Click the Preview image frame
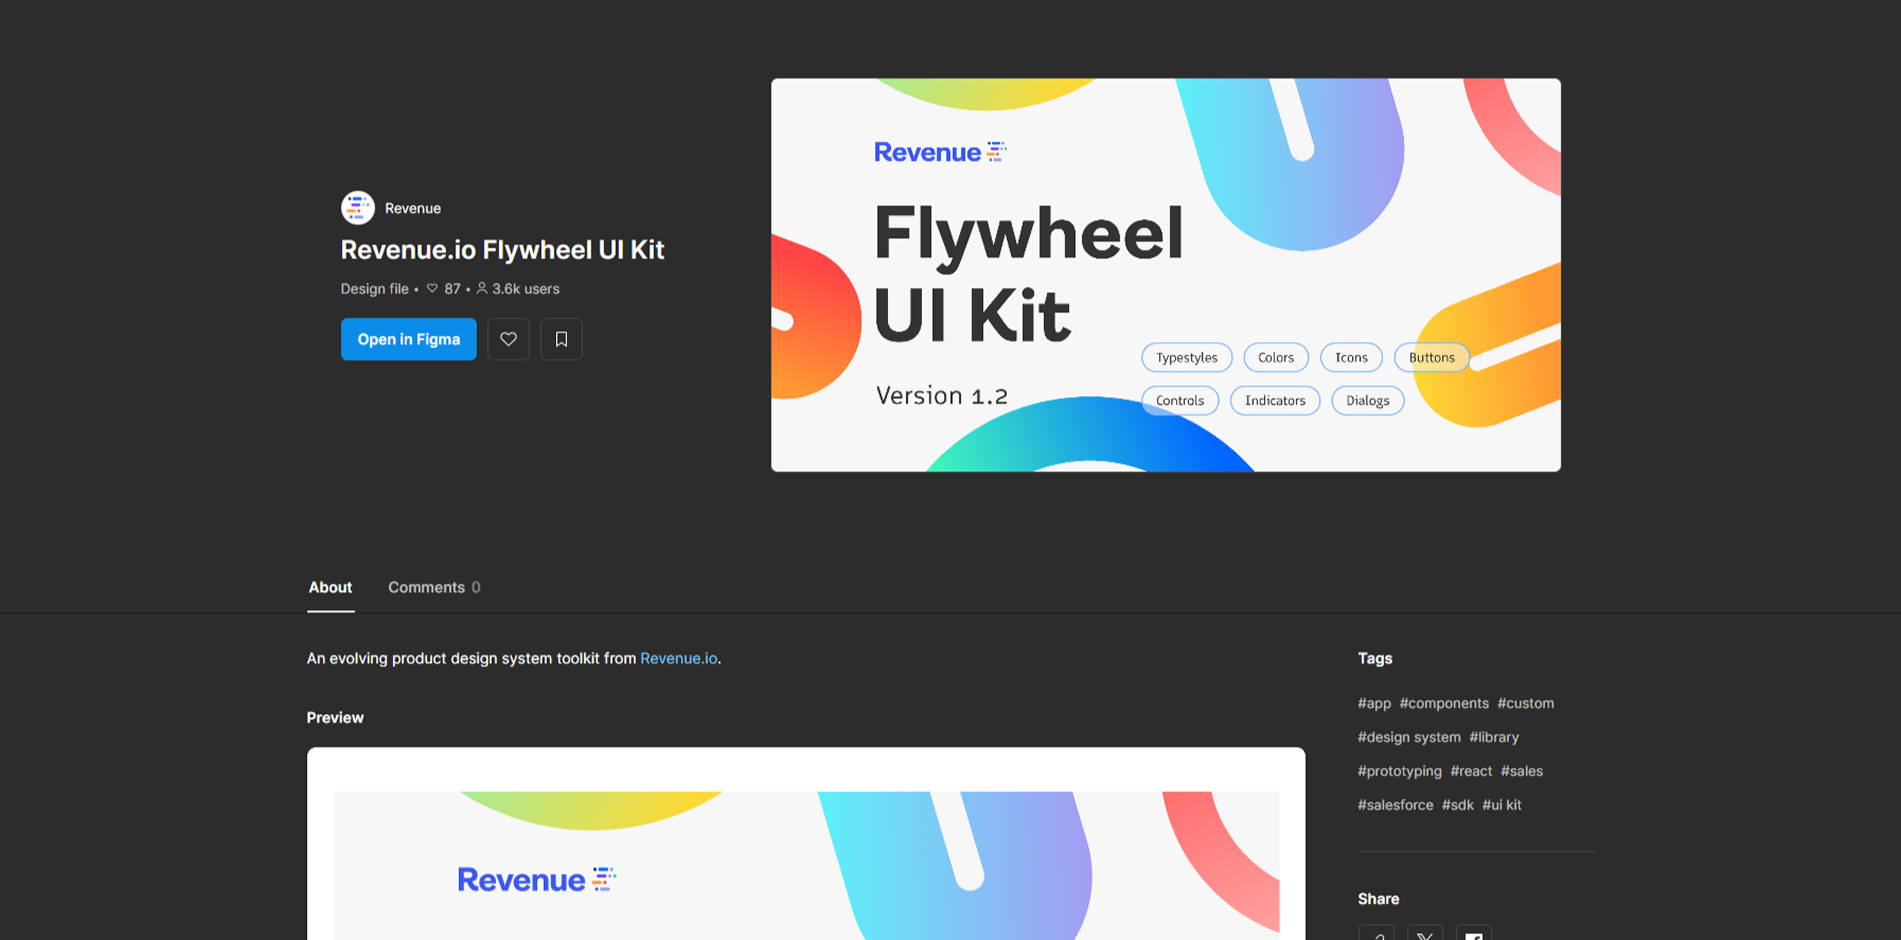Viewport: 1901px width, 940px height. 806,844
